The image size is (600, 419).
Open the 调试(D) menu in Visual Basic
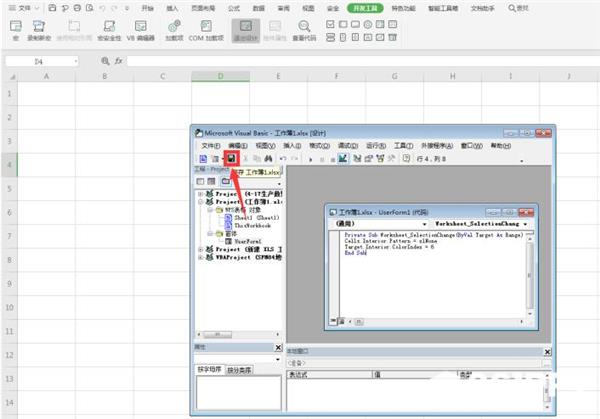(x=347, y=146)
